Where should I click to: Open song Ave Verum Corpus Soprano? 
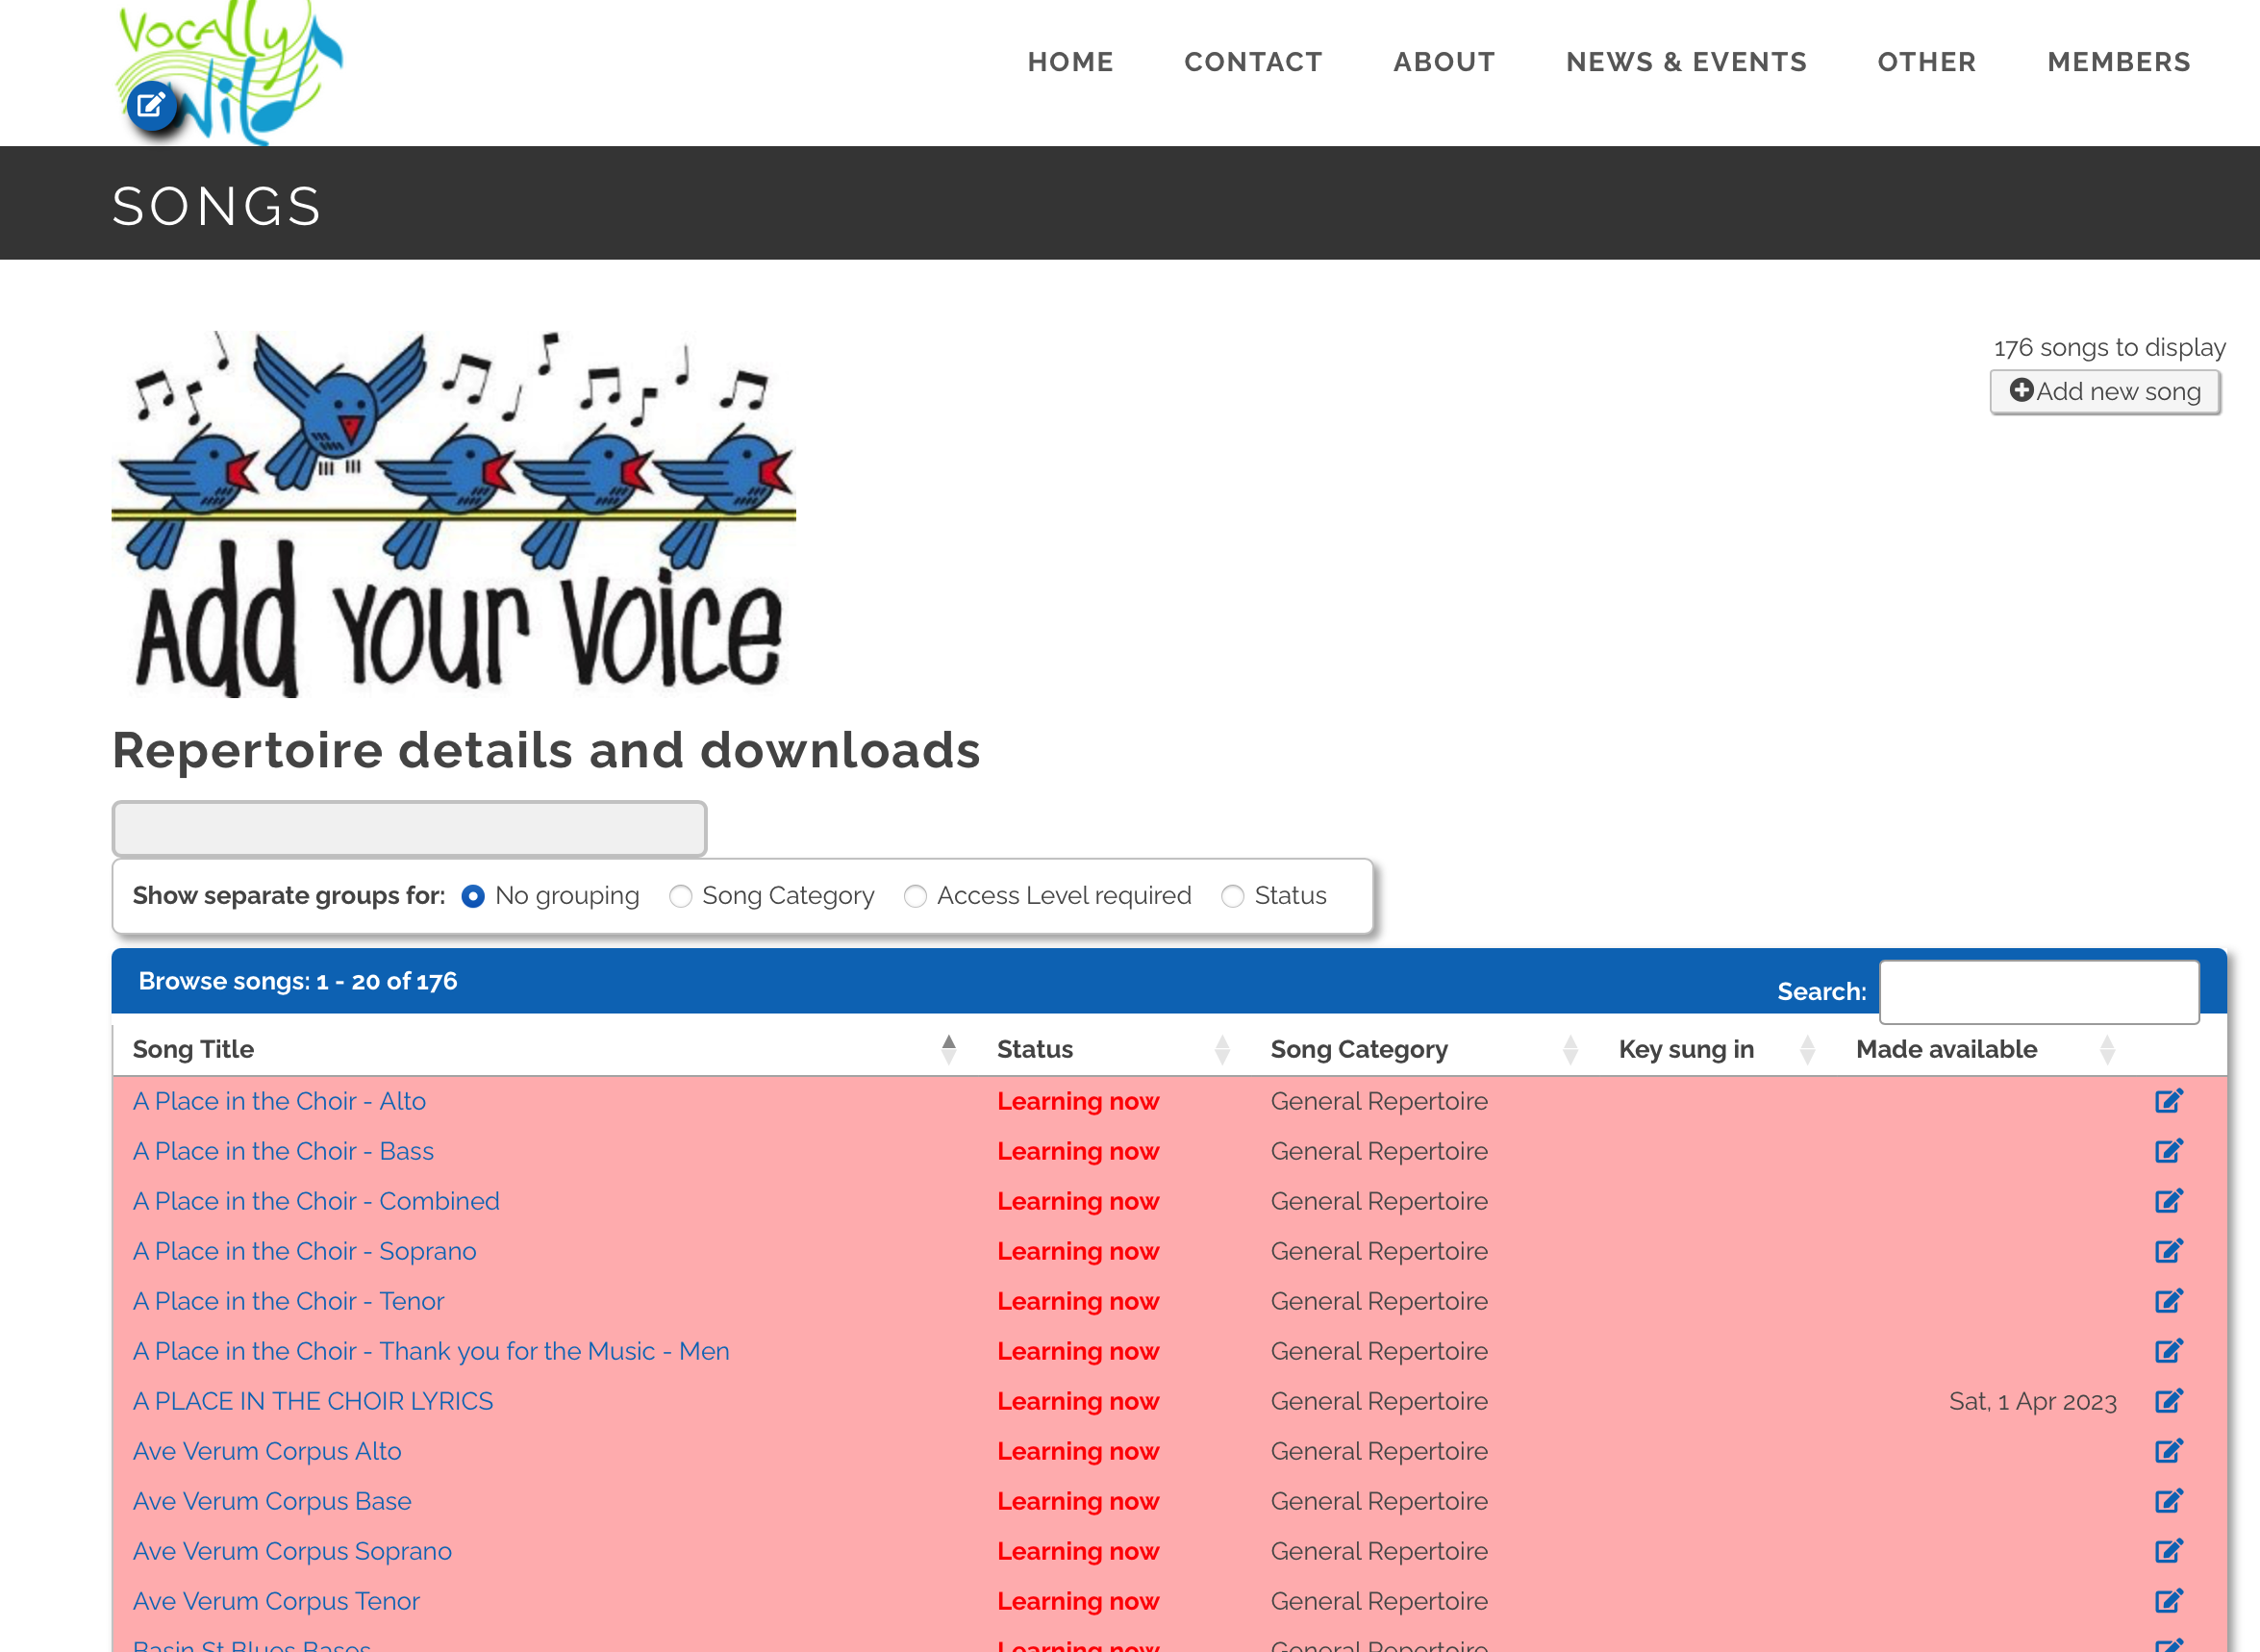(292, 1551)
